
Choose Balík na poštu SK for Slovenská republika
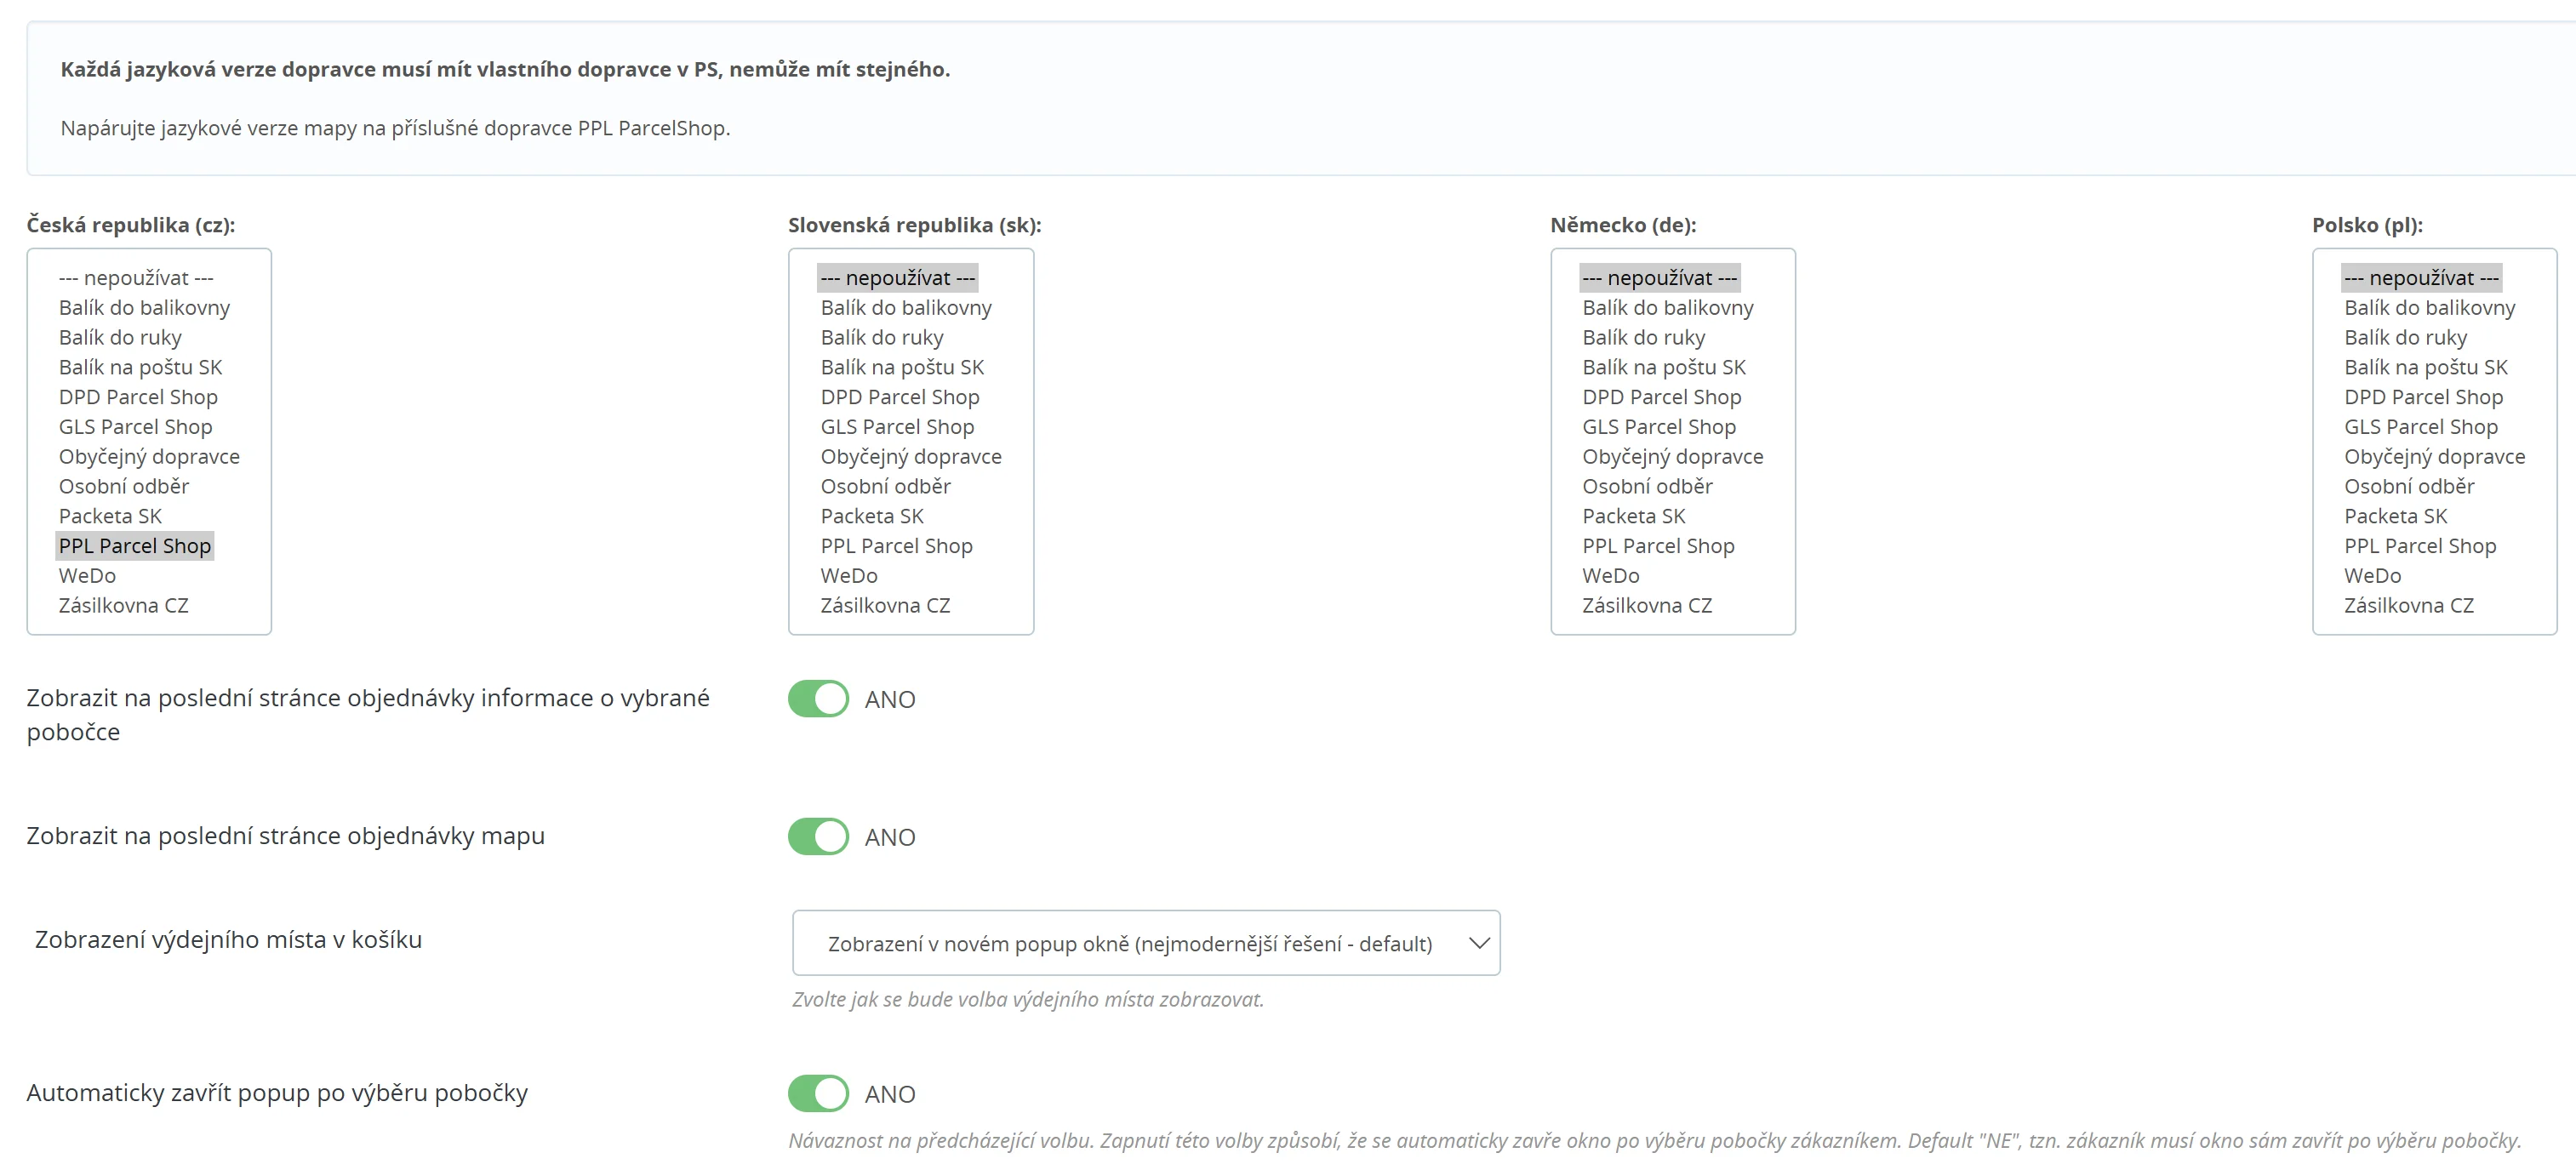(x=902, y=367)
